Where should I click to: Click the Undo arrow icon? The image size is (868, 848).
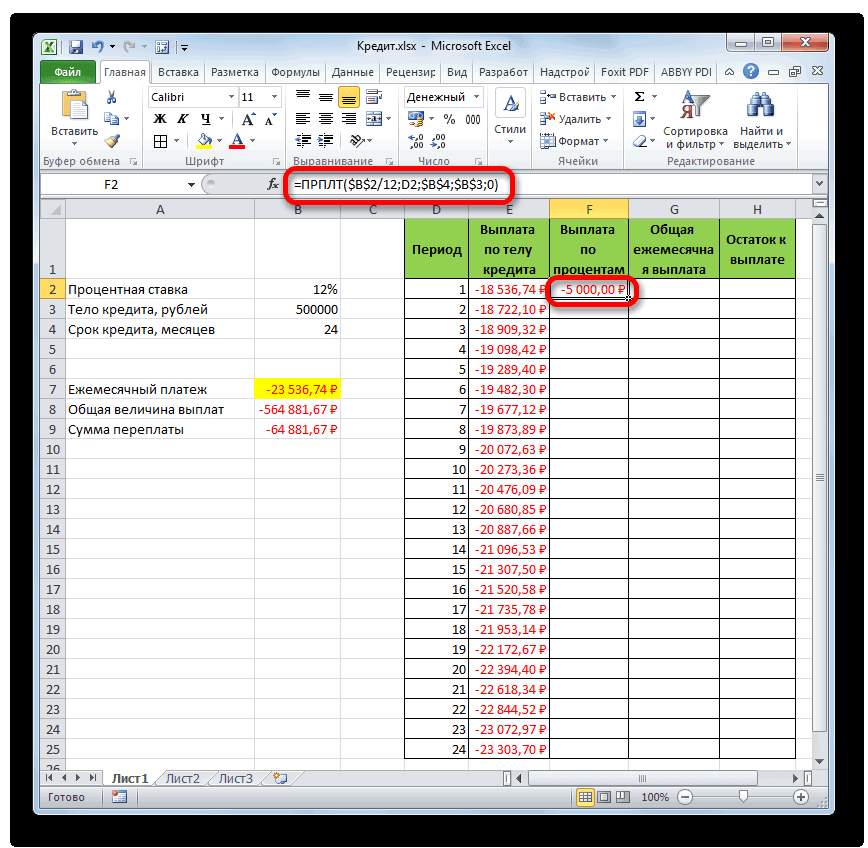[98, 47]
